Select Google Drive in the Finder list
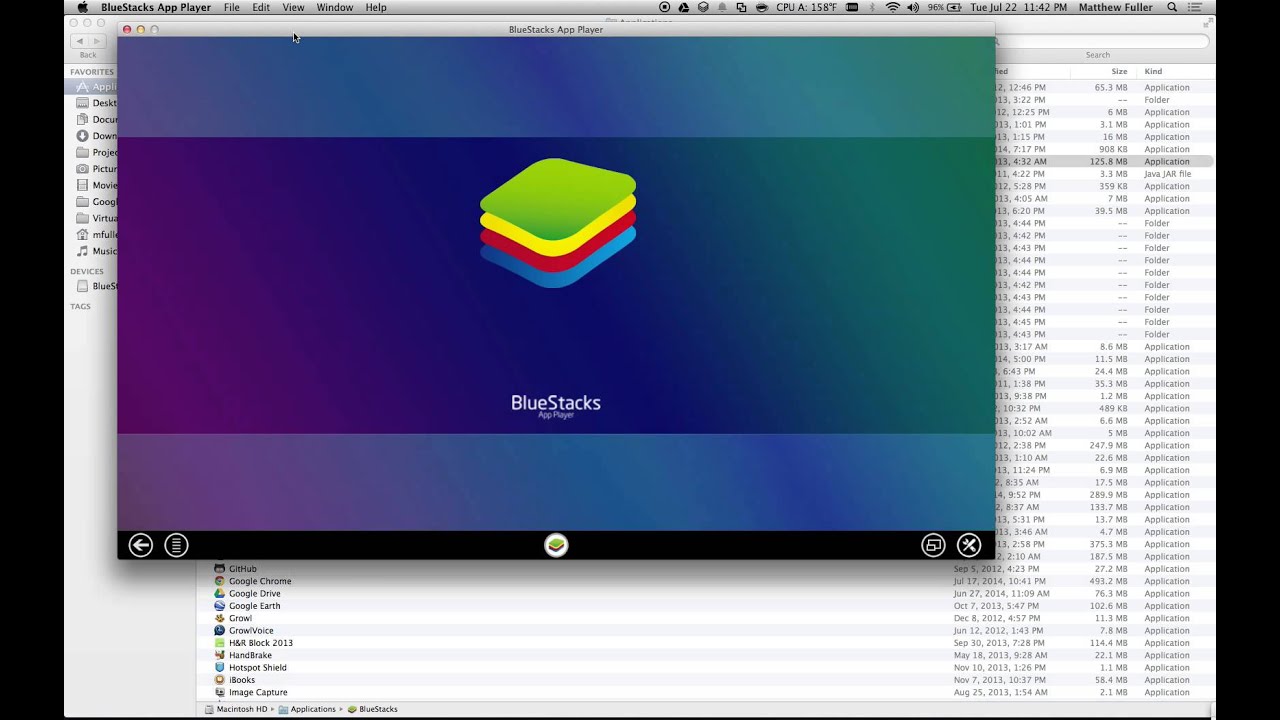The width and height of the screenshot is (1280, 720). click(255, 594)
